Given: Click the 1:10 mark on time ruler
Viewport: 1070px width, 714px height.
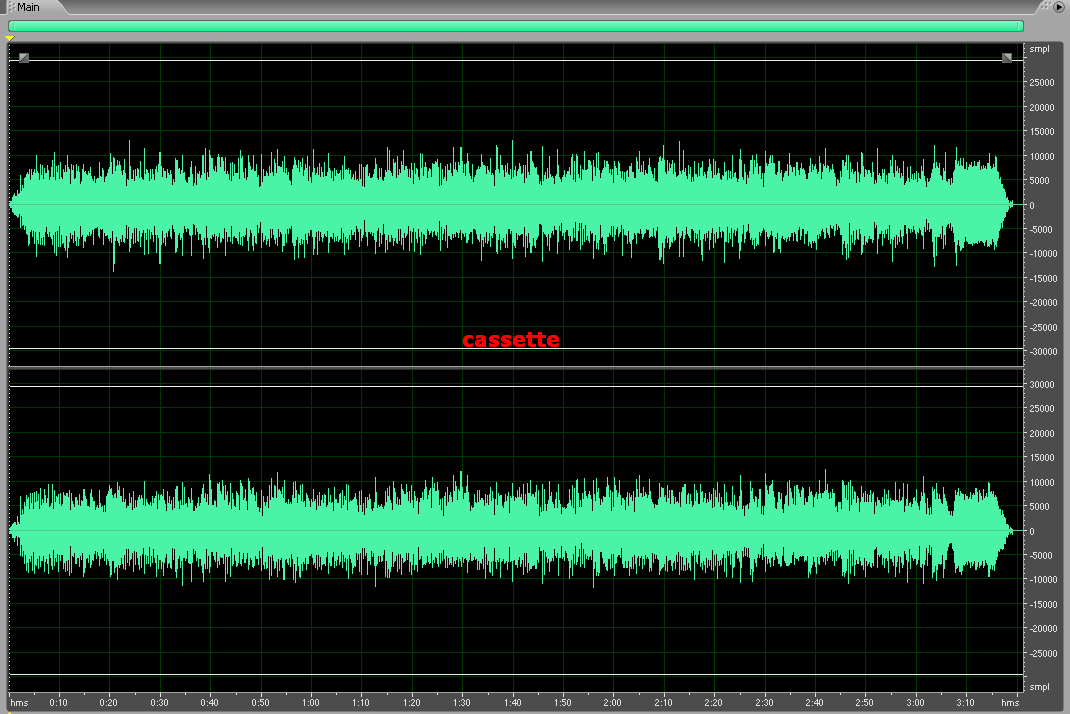Looking at the screenshot, I should pos(361,702).
